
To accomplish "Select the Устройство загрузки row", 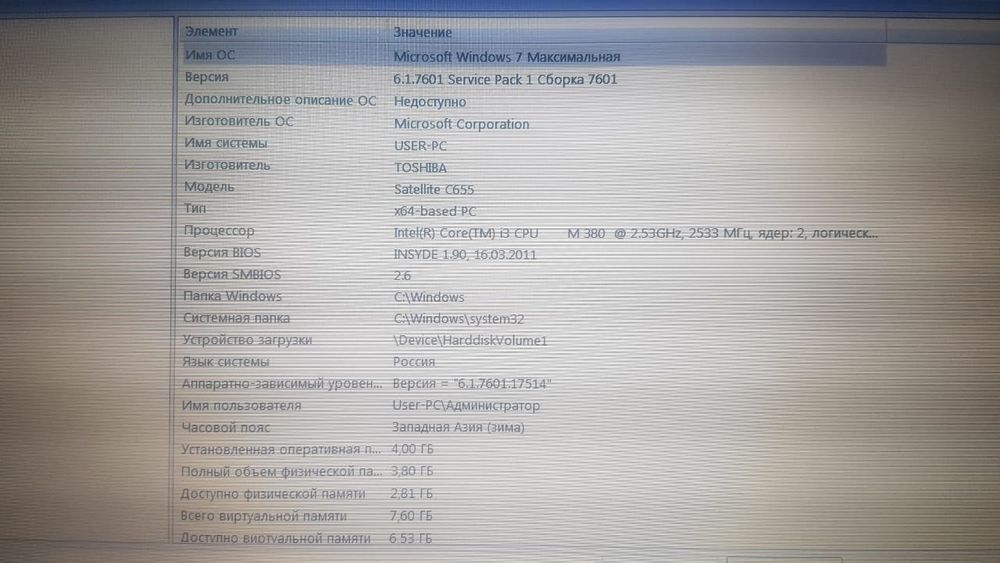I will pyautogui.click(x=247, y=340).
